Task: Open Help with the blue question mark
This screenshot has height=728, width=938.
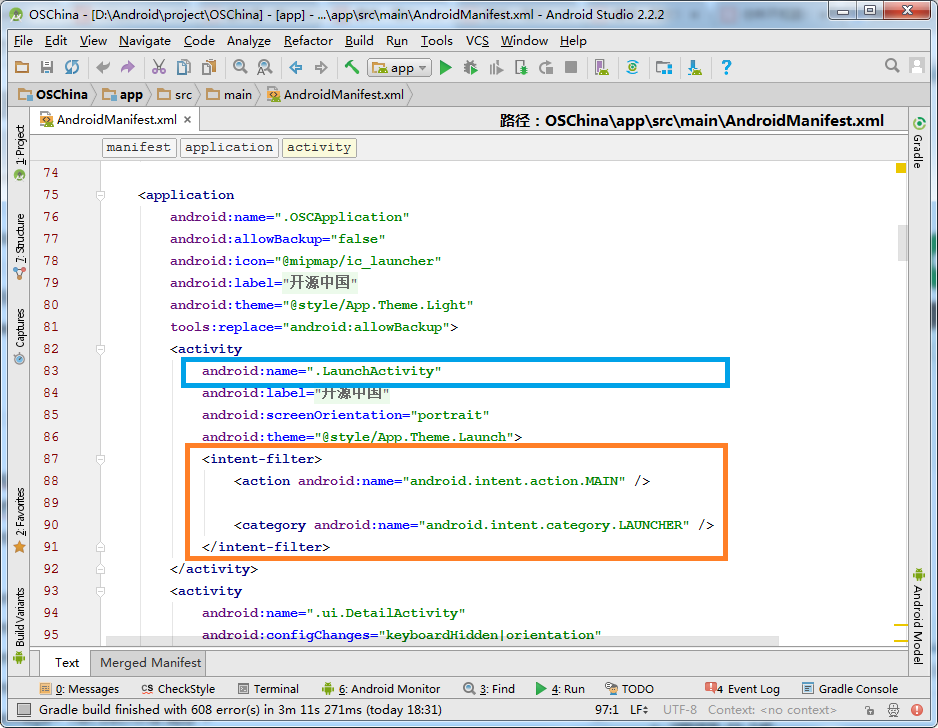Action: tap(726, 68)
